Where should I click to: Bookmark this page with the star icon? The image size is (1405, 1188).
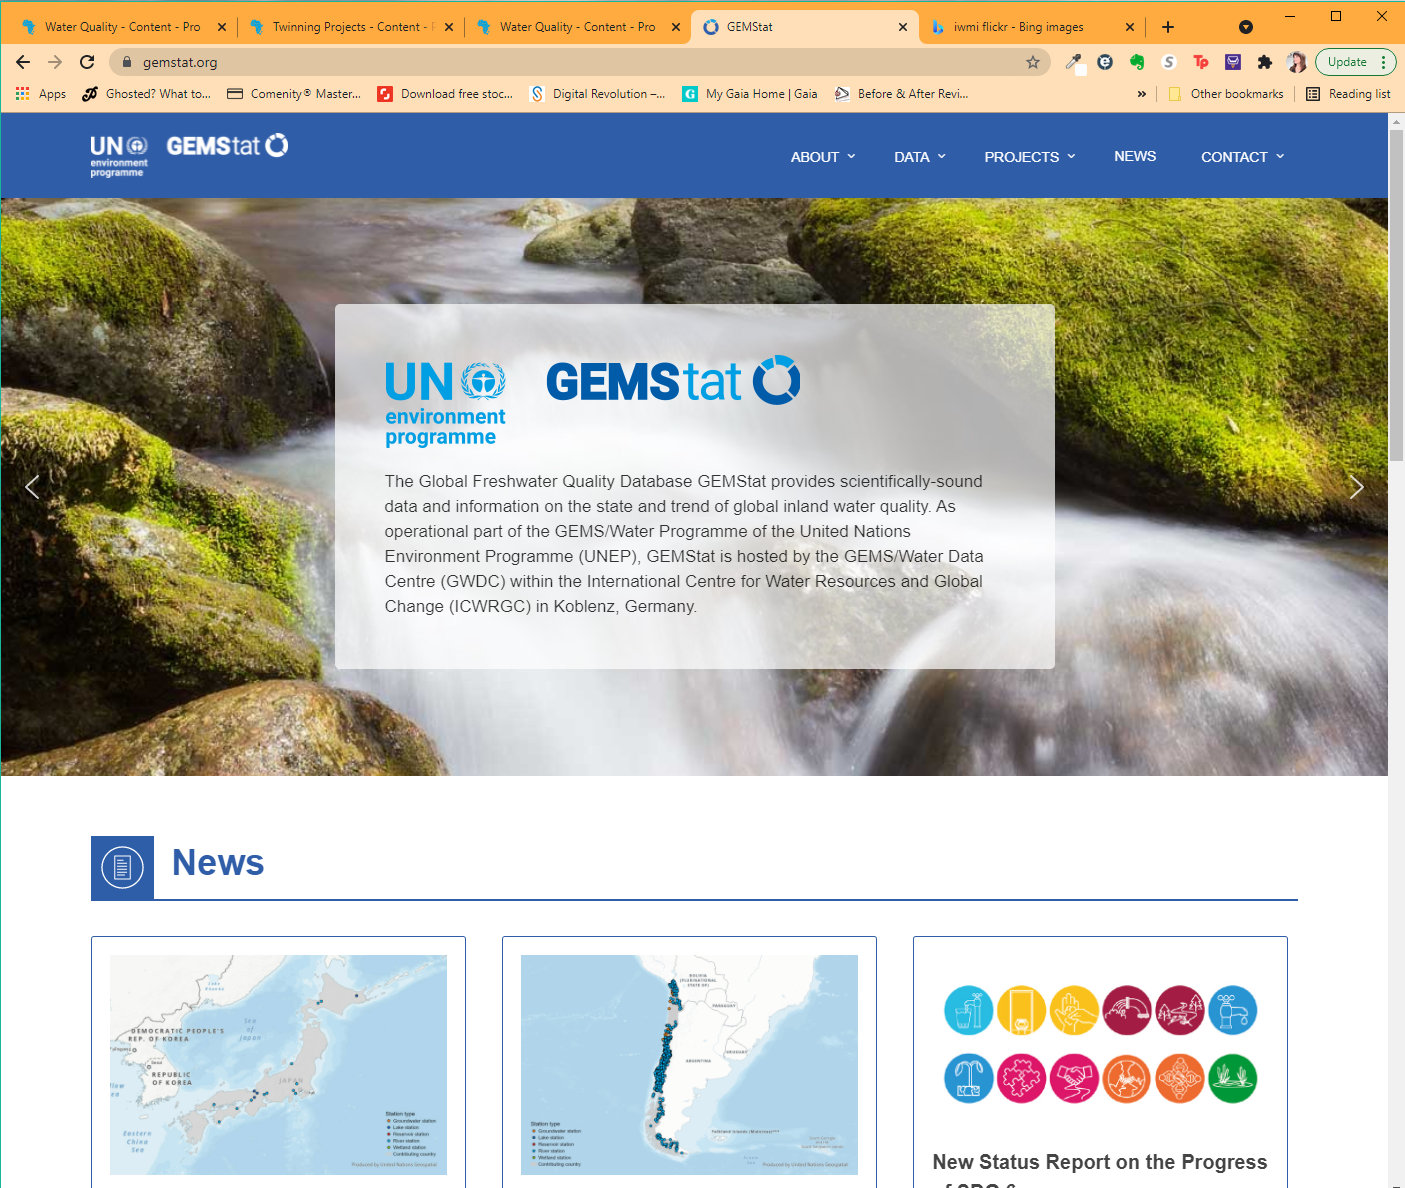[x=1033, y=62]
